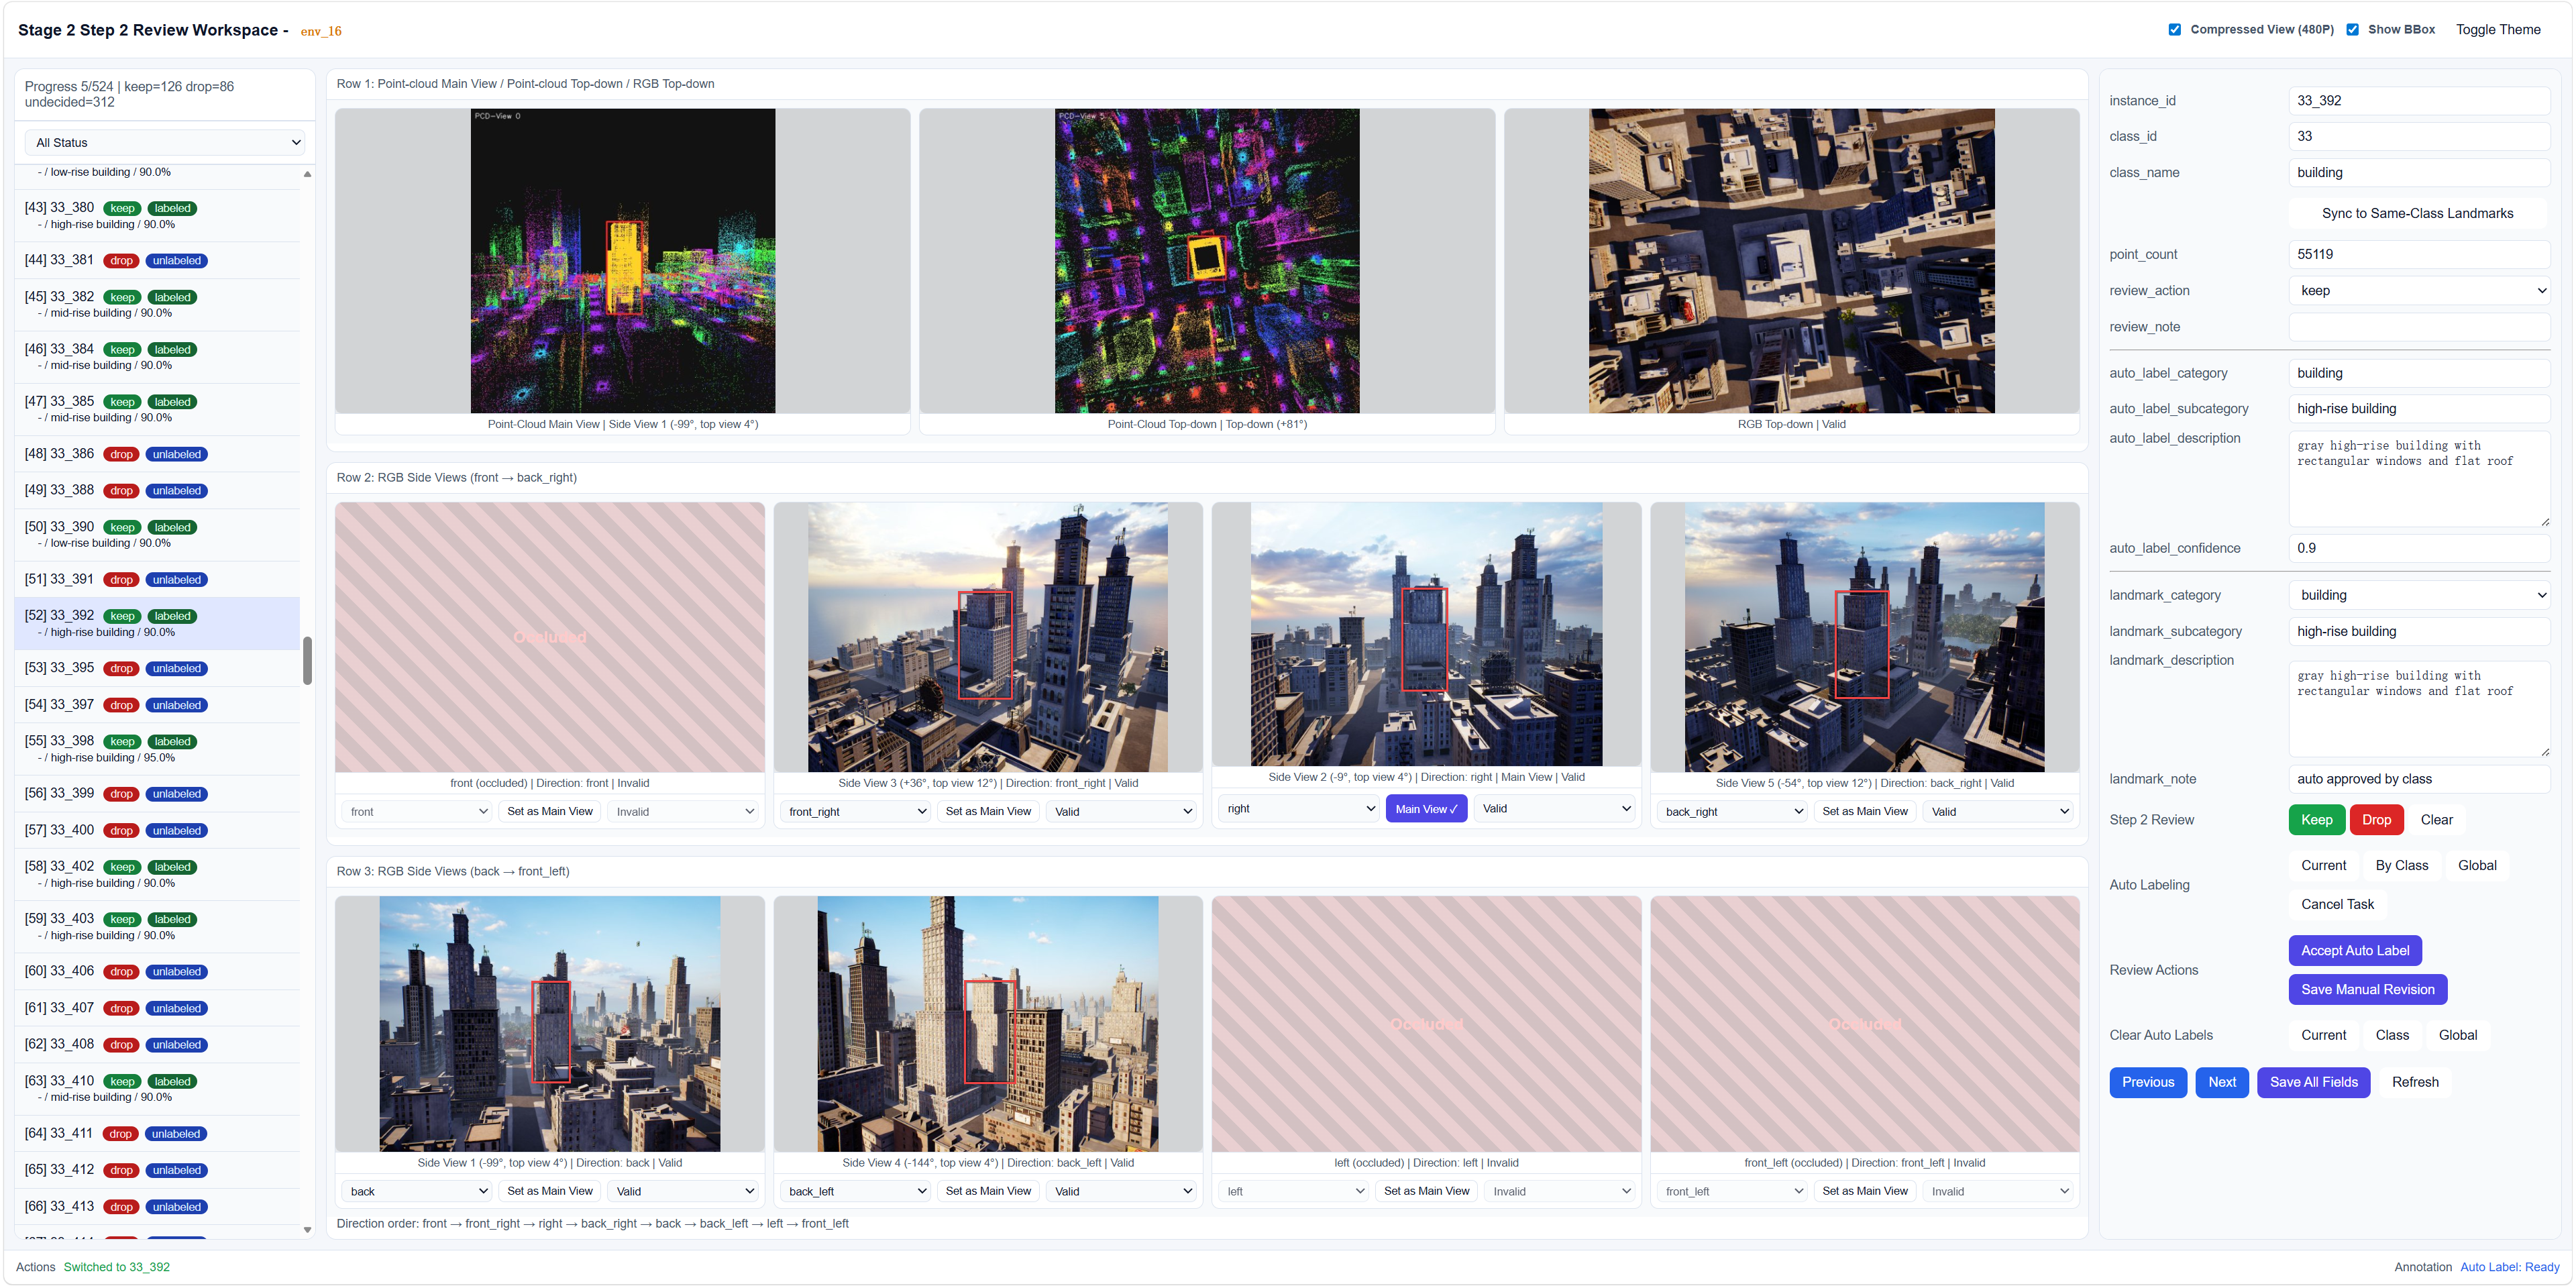This screenshot has width=2576, height=1288.
Task: Open the landmark_category building dropdown
Action: click(2419, 595)
